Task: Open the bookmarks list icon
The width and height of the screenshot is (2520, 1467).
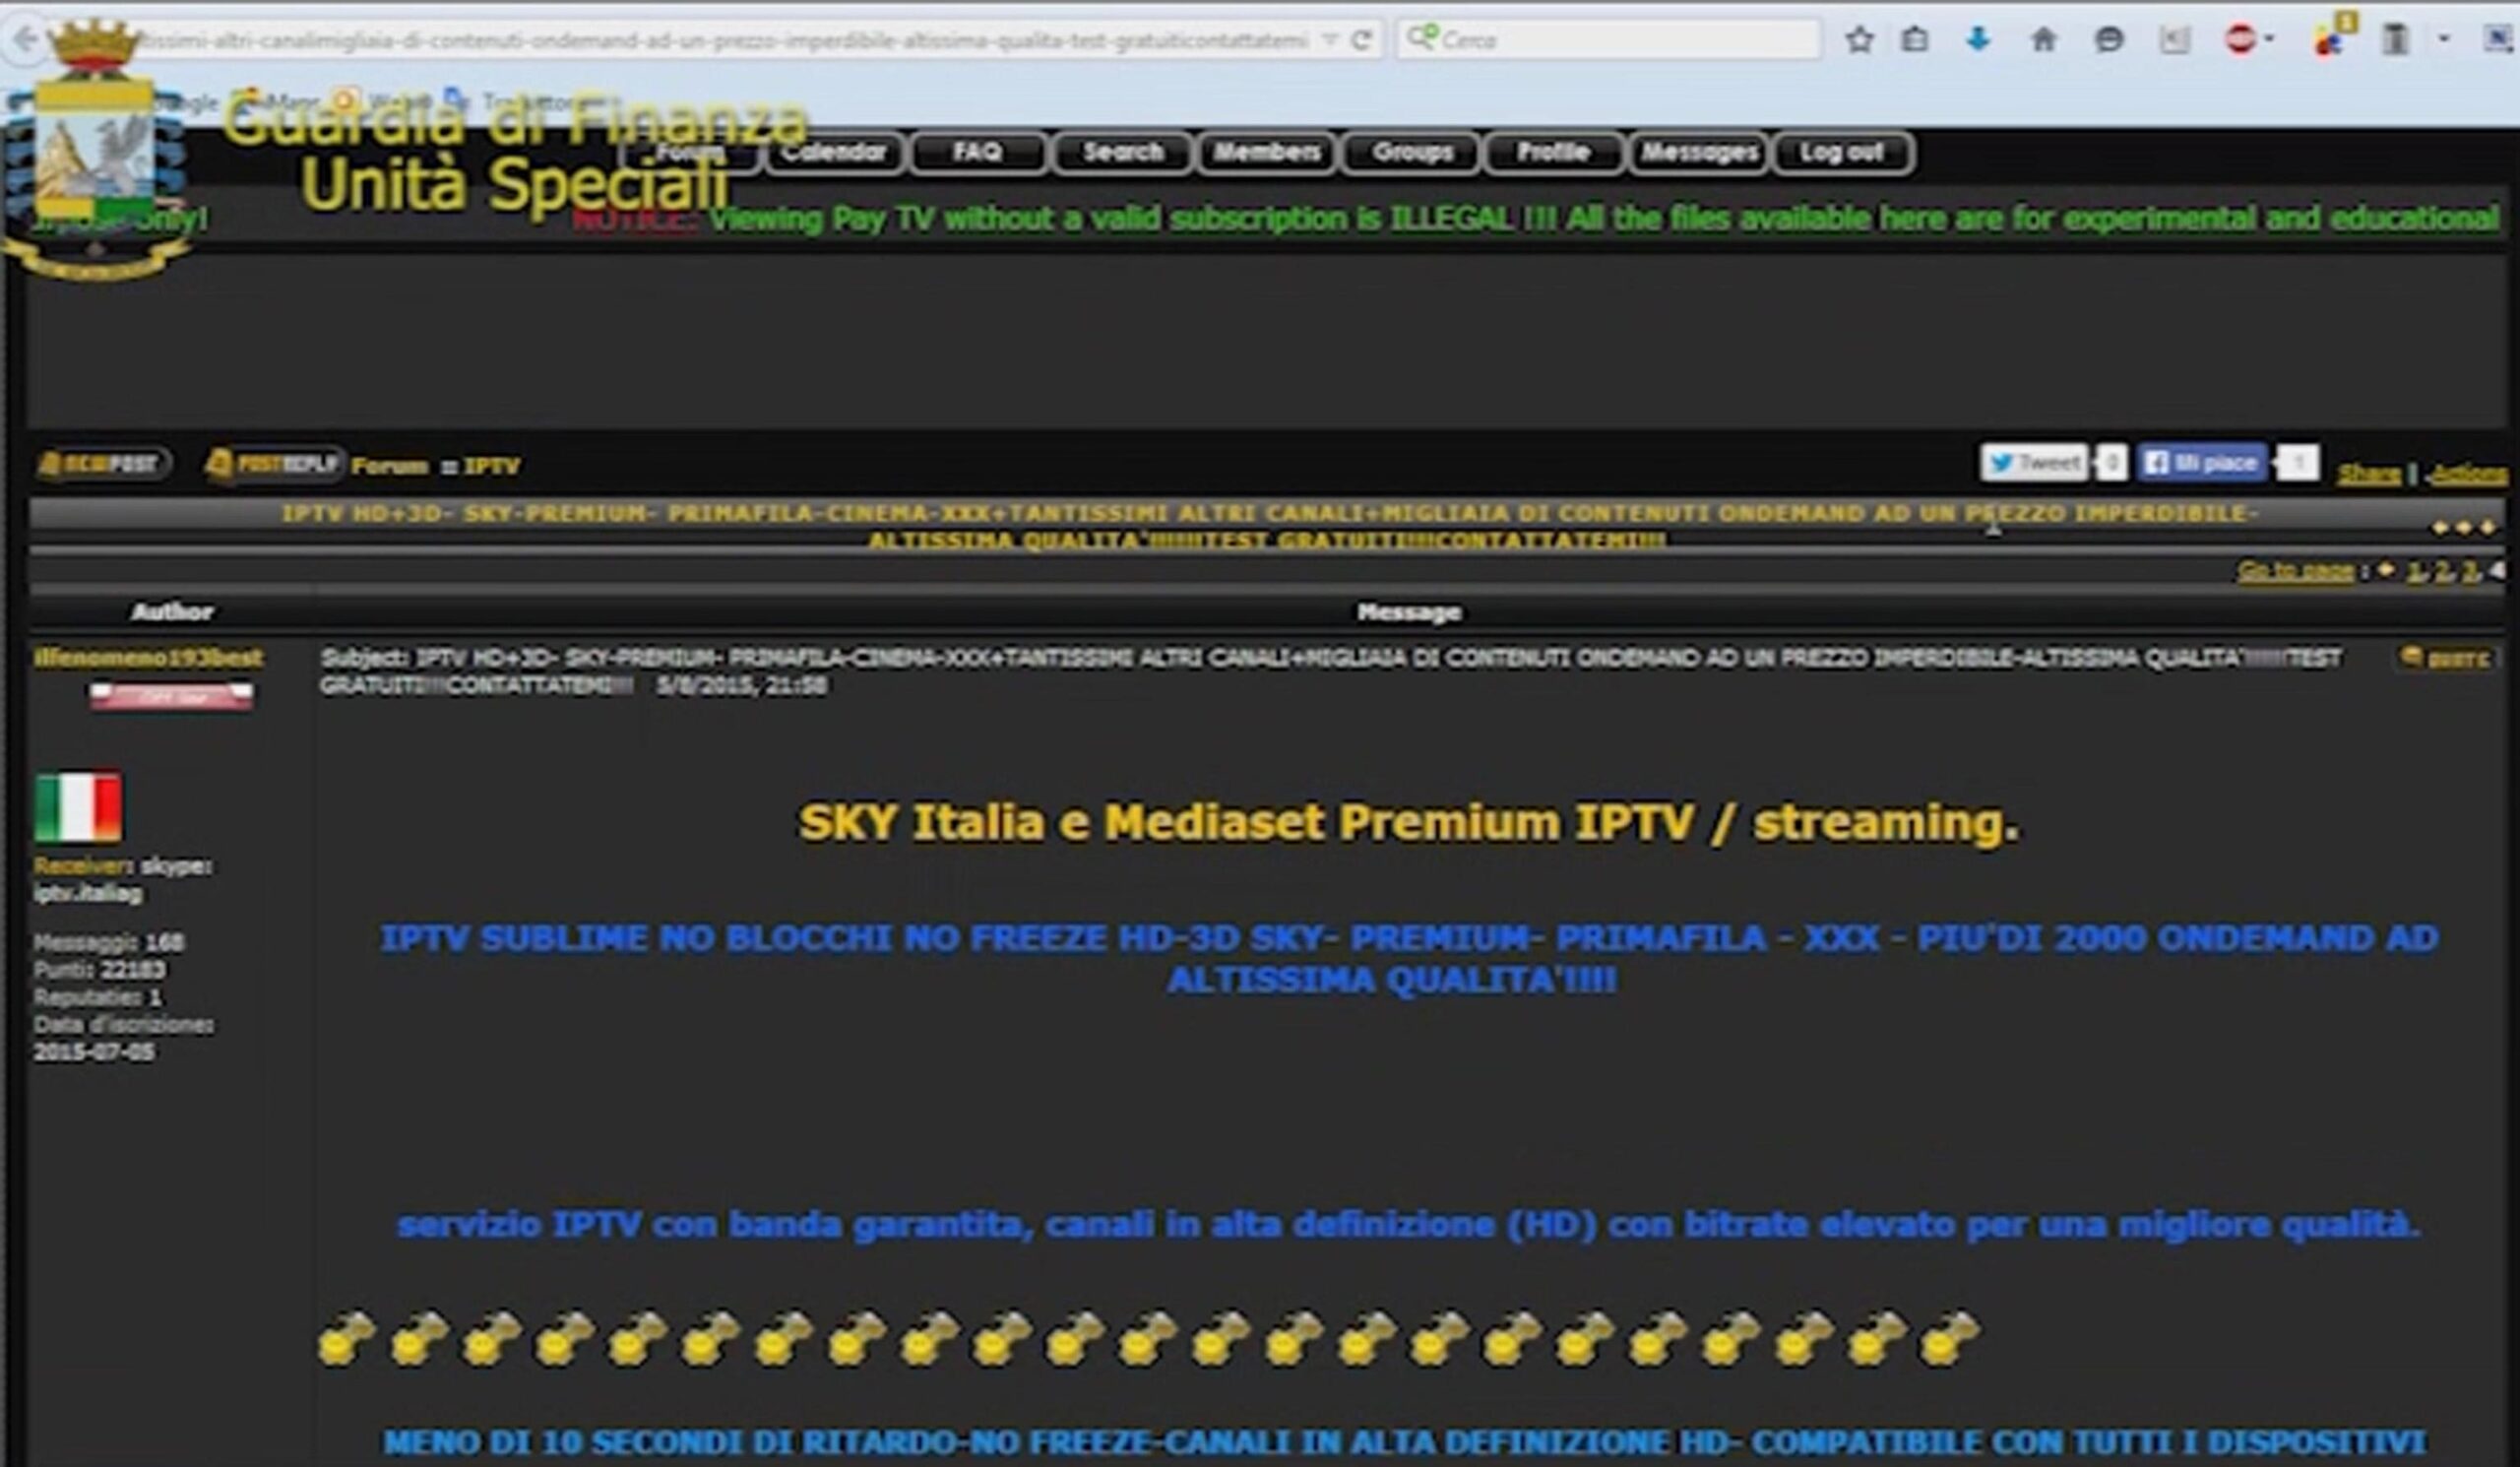Action: pos(1914,40)
